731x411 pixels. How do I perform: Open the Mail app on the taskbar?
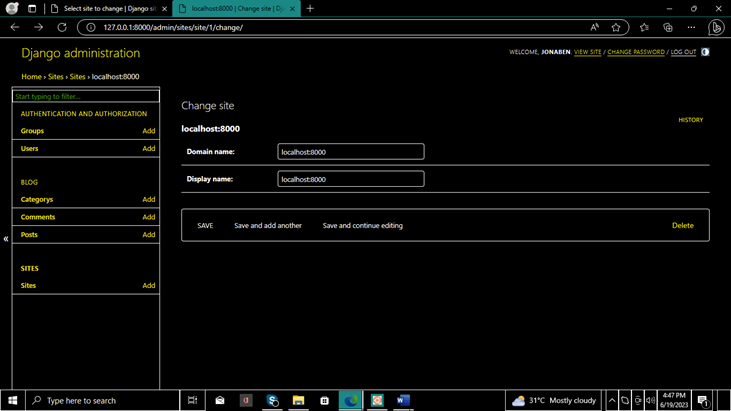point(220,400)
